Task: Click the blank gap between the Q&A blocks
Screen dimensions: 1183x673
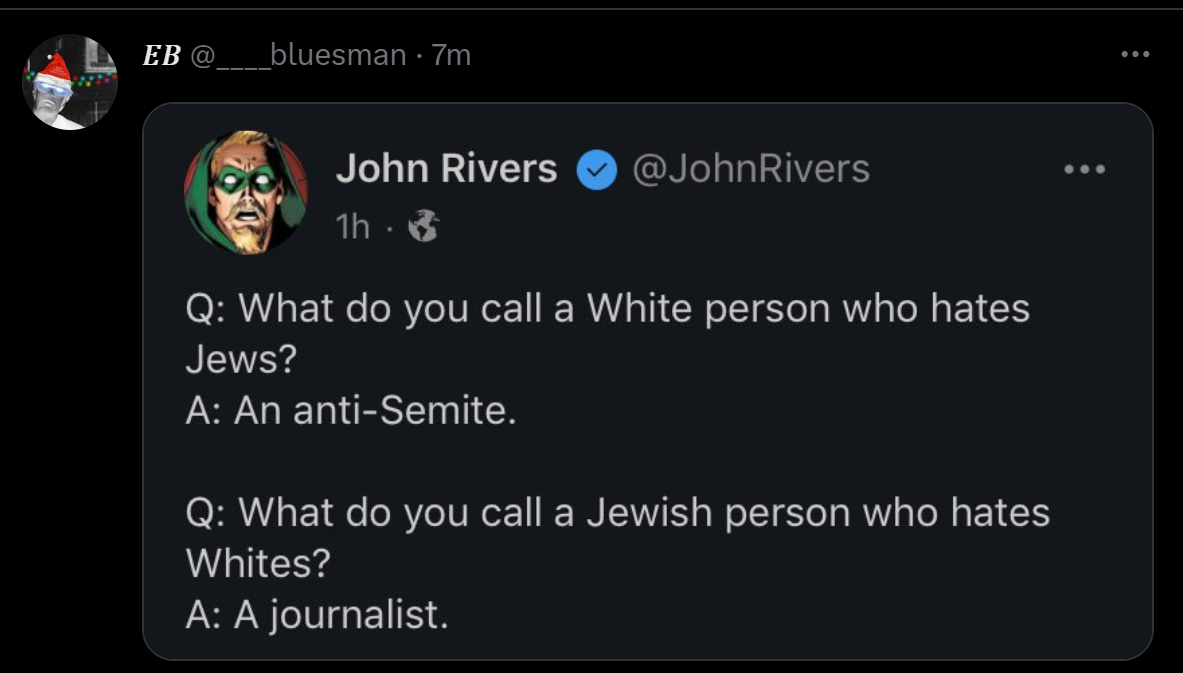Action: click(x=600, y=461)
